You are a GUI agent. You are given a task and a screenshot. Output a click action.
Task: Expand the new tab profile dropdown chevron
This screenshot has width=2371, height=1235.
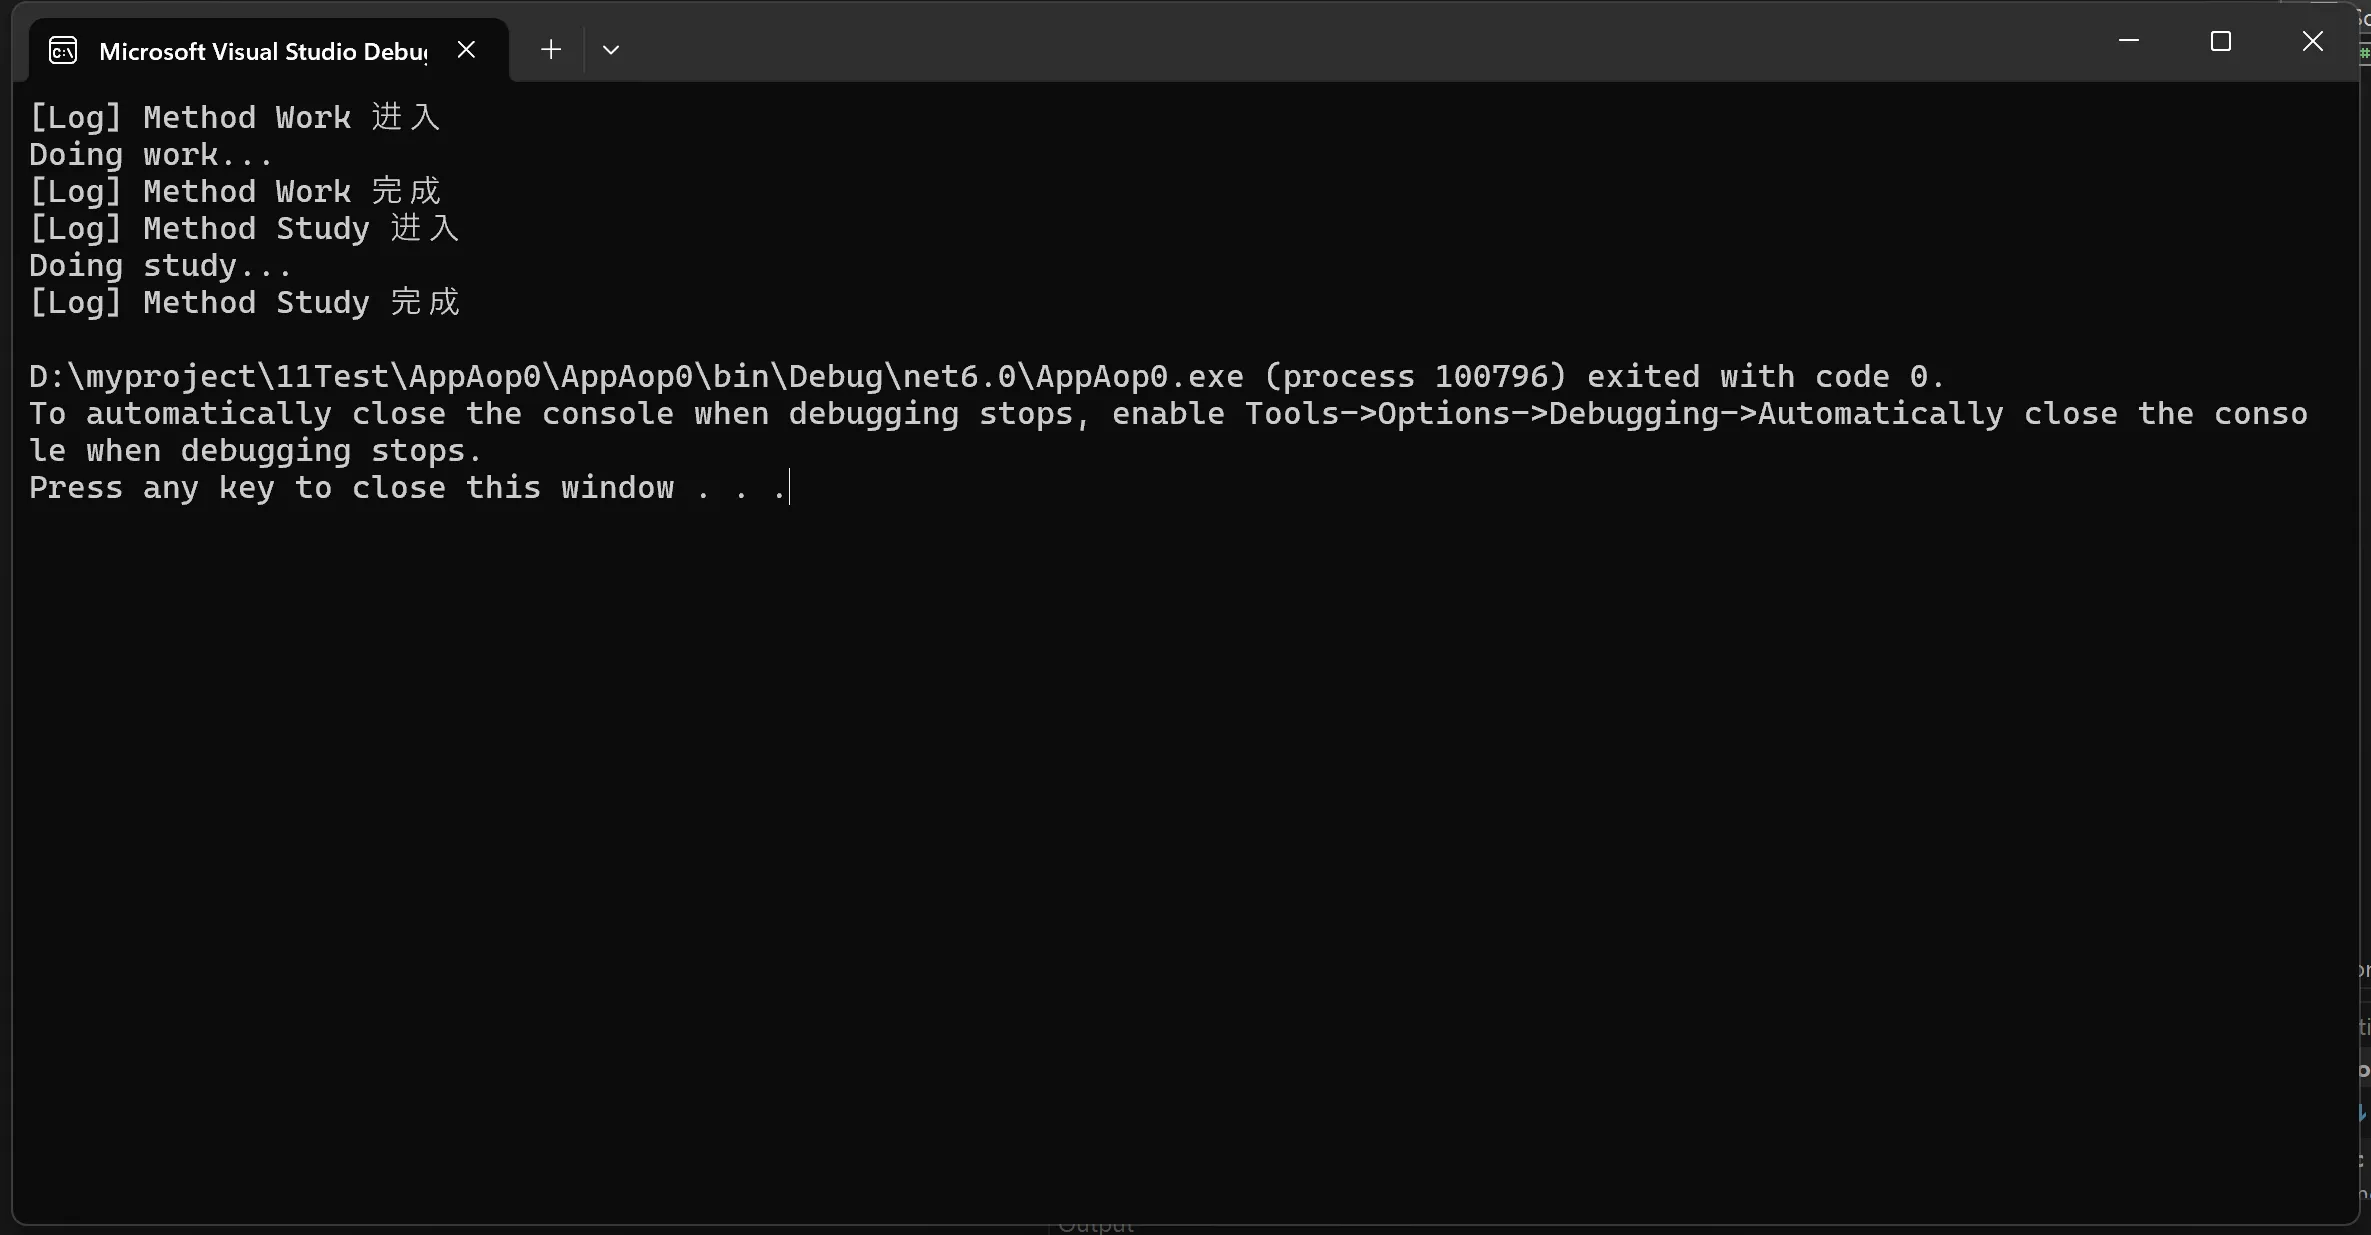pyautogui.click(x=611, y=49)
